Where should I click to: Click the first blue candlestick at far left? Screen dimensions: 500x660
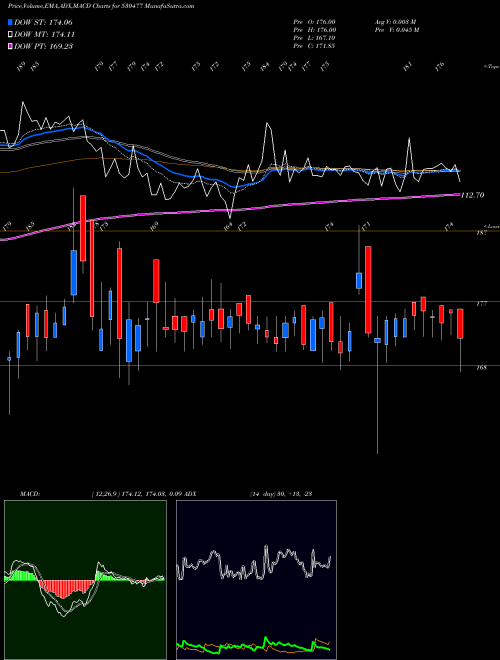(9, 359)
